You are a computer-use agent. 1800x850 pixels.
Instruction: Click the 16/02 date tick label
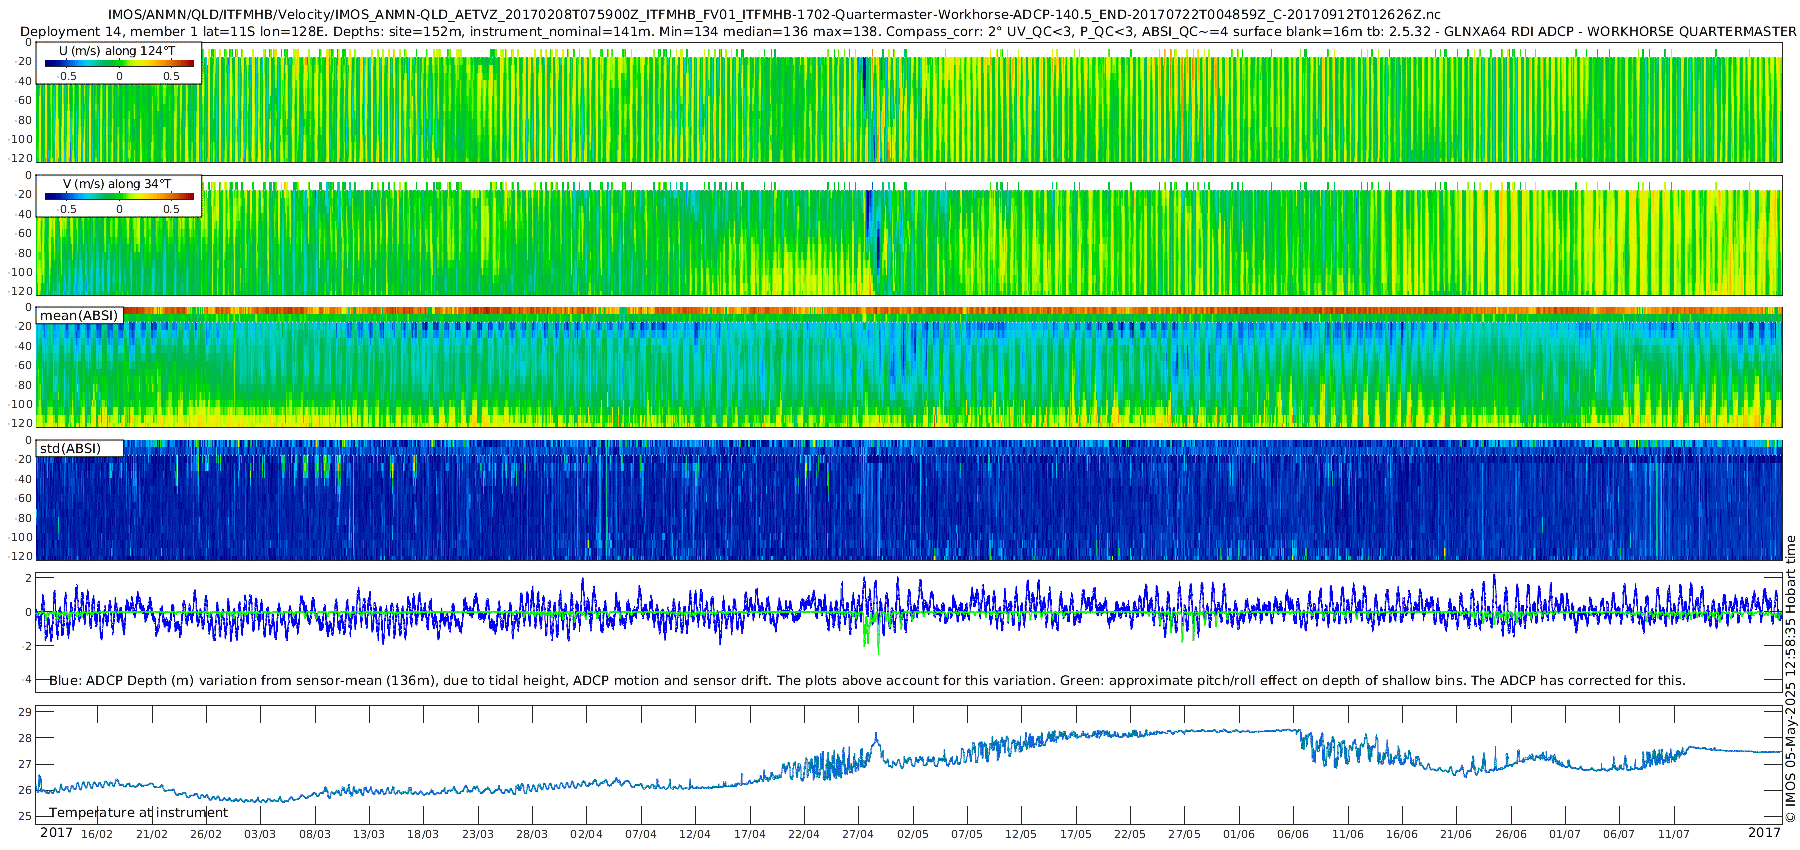tap(97, 834)
